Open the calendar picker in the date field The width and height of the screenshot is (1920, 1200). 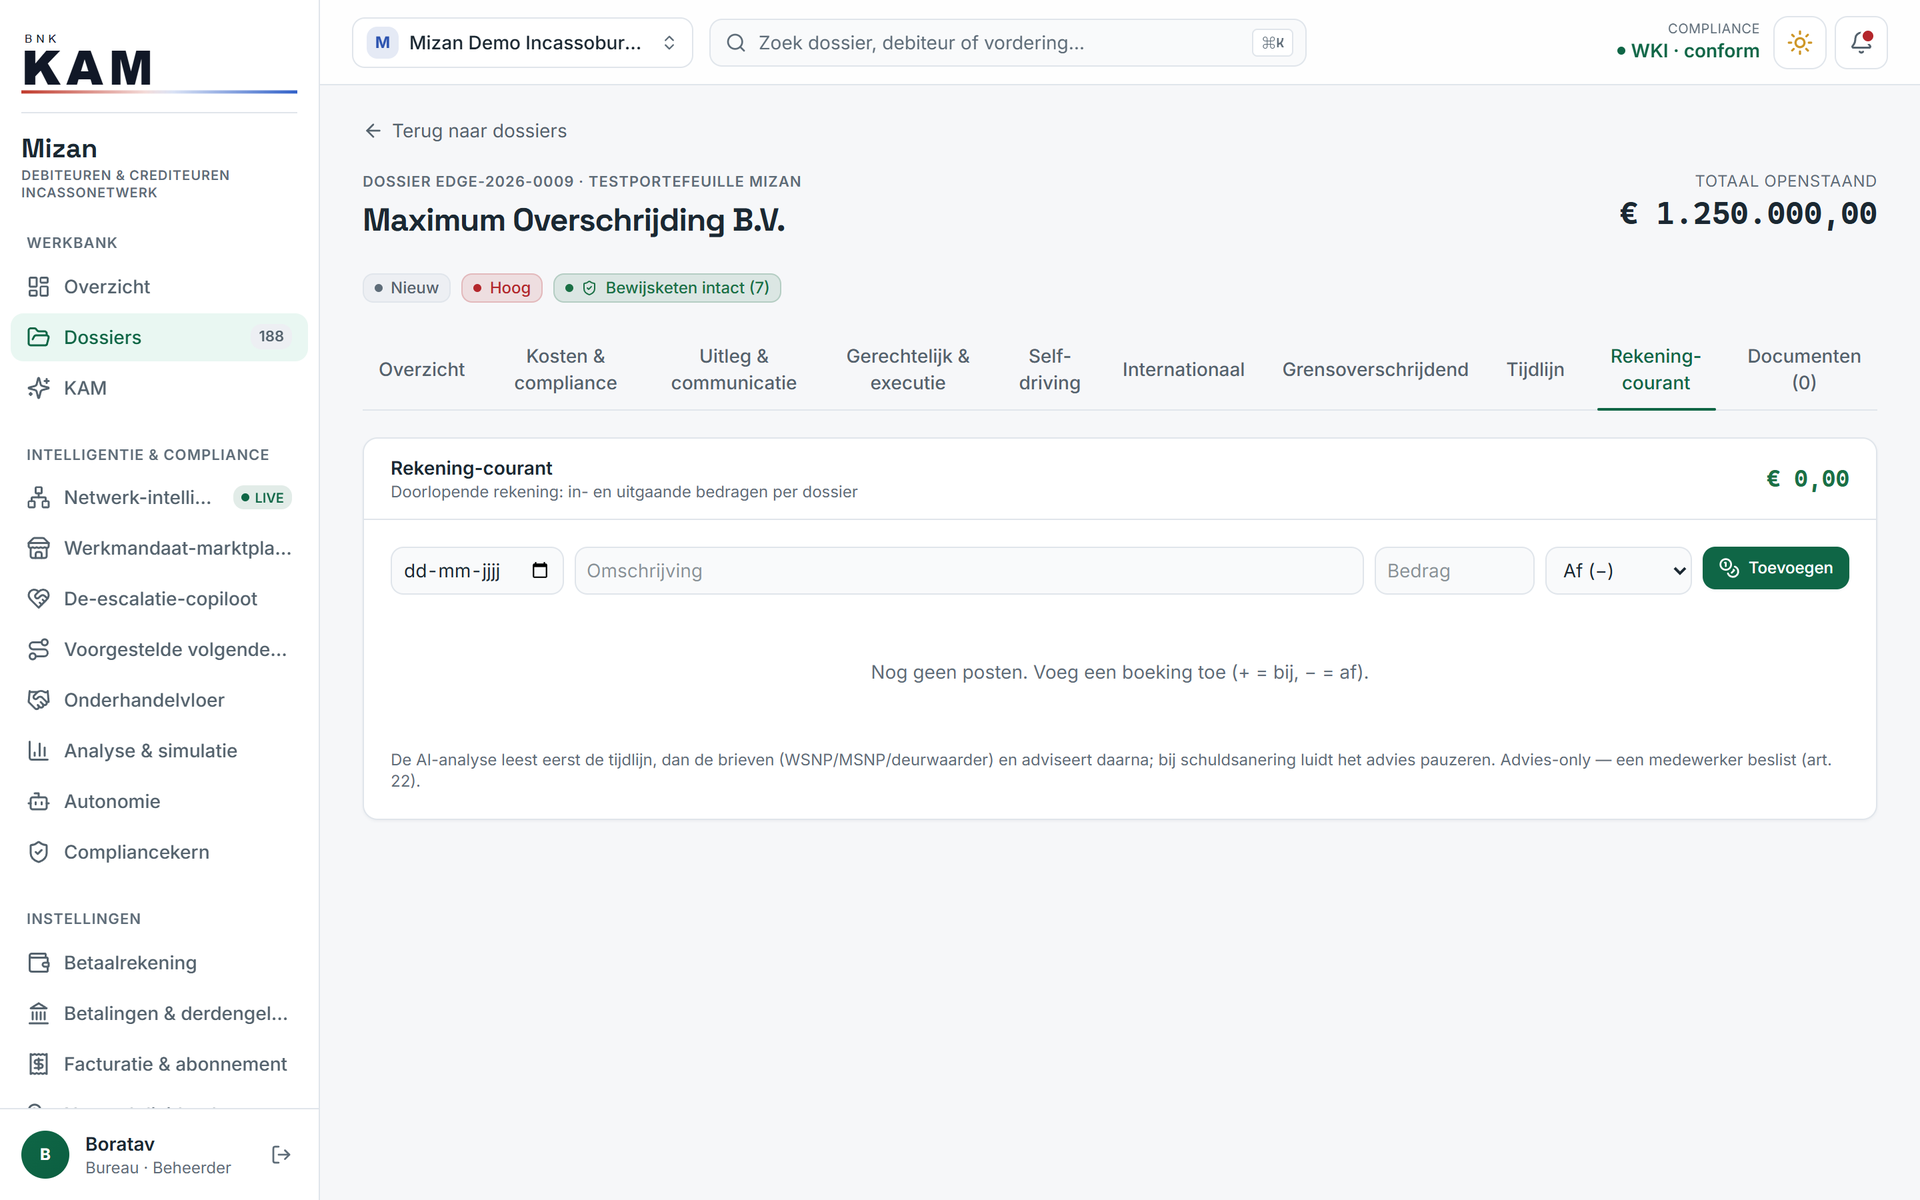540,570
